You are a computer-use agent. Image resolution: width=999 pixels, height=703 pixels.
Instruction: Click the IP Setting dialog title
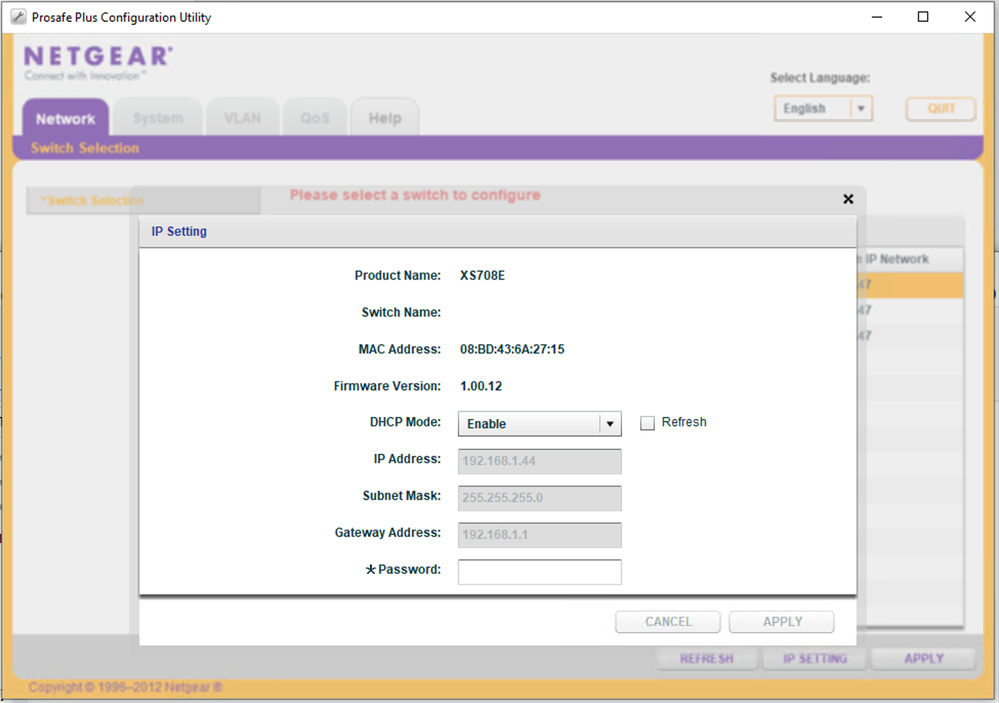point(179,231)
